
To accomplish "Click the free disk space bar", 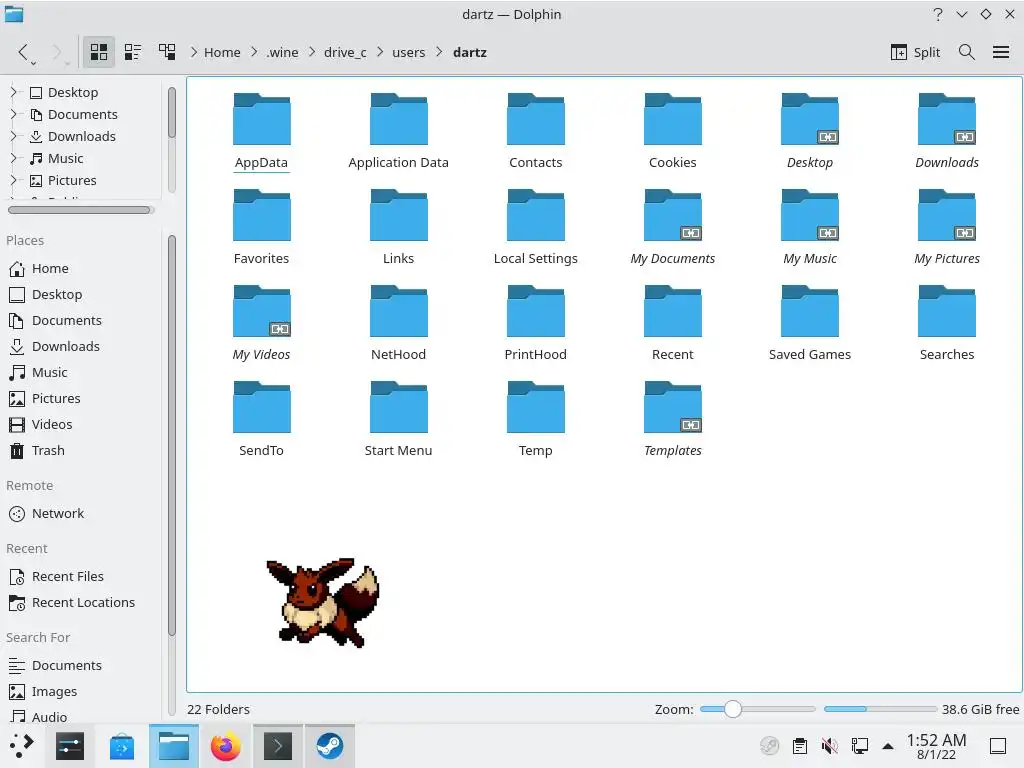I will 880,709.
